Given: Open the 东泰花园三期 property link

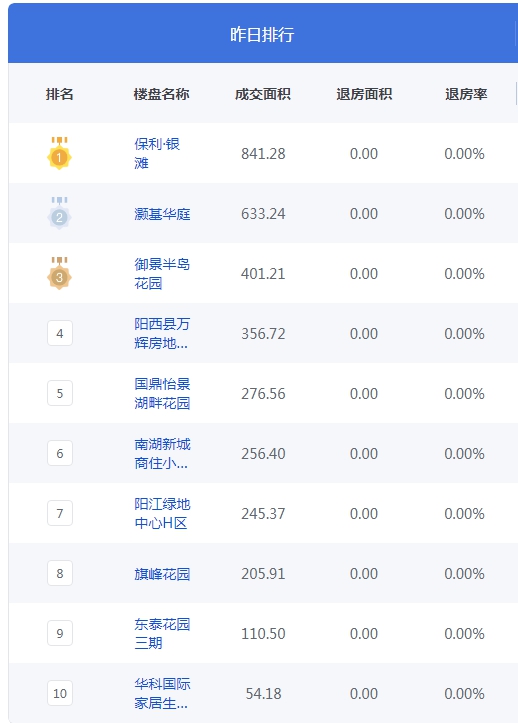Looking at the screenshot, I should 162,633.
